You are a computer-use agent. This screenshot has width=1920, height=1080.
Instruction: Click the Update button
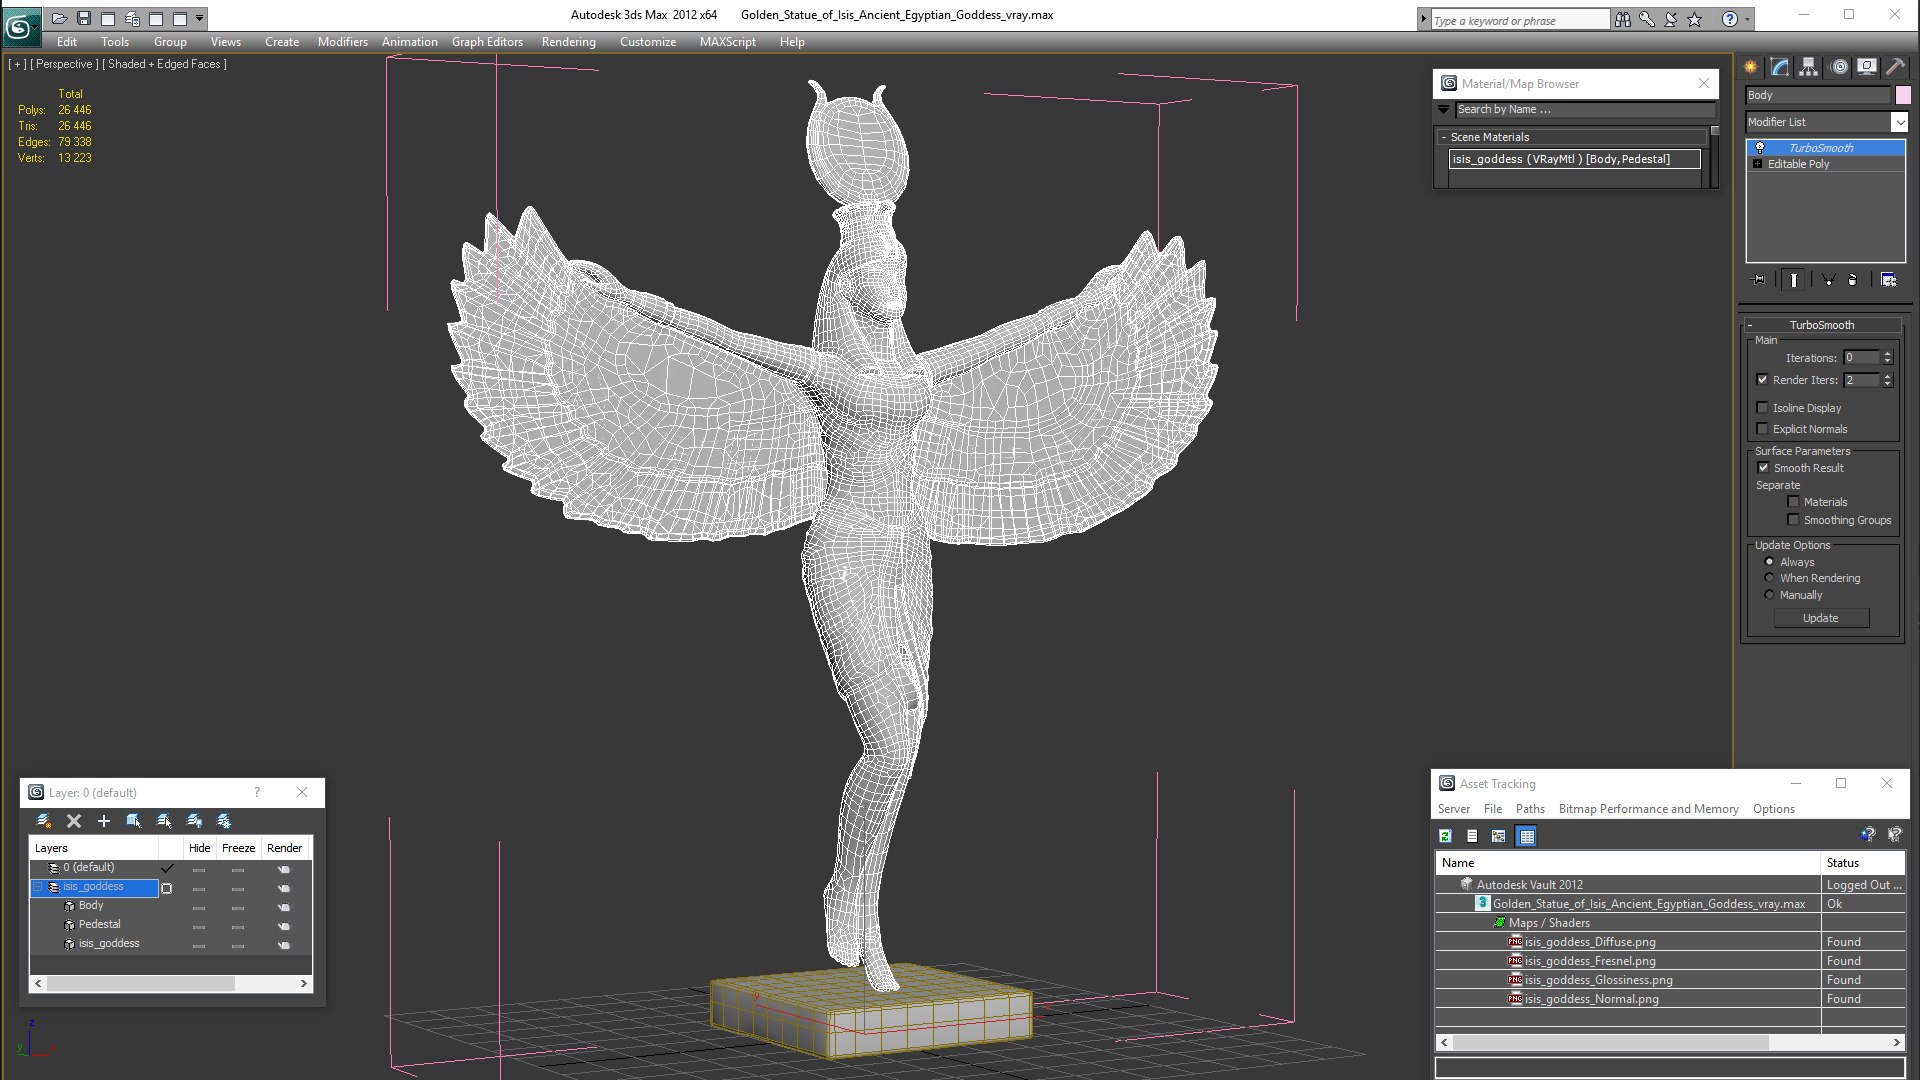[x=1820, y=618]
